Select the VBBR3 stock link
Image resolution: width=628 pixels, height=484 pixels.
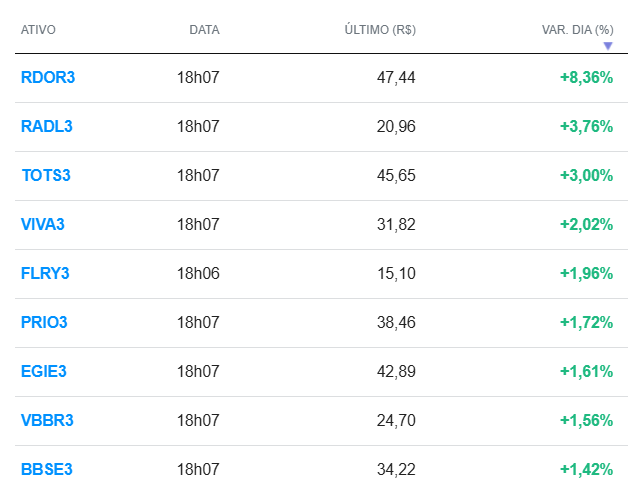[x=47, y=420]
